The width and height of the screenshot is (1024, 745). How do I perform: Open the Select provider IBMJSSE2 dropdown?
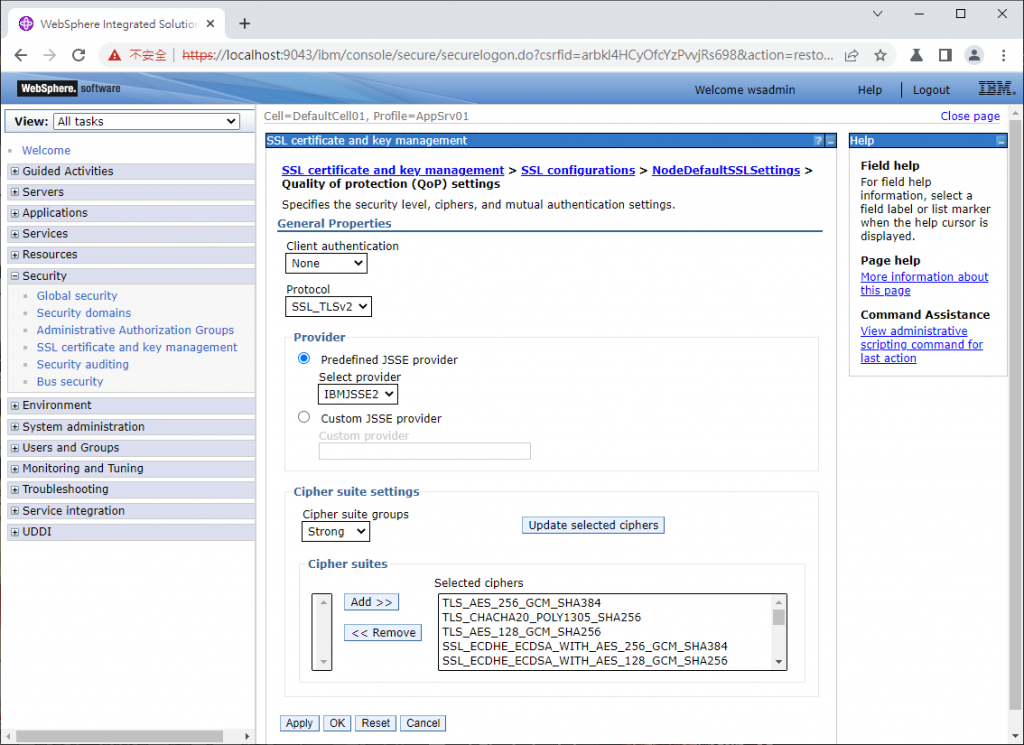(358, 394)
